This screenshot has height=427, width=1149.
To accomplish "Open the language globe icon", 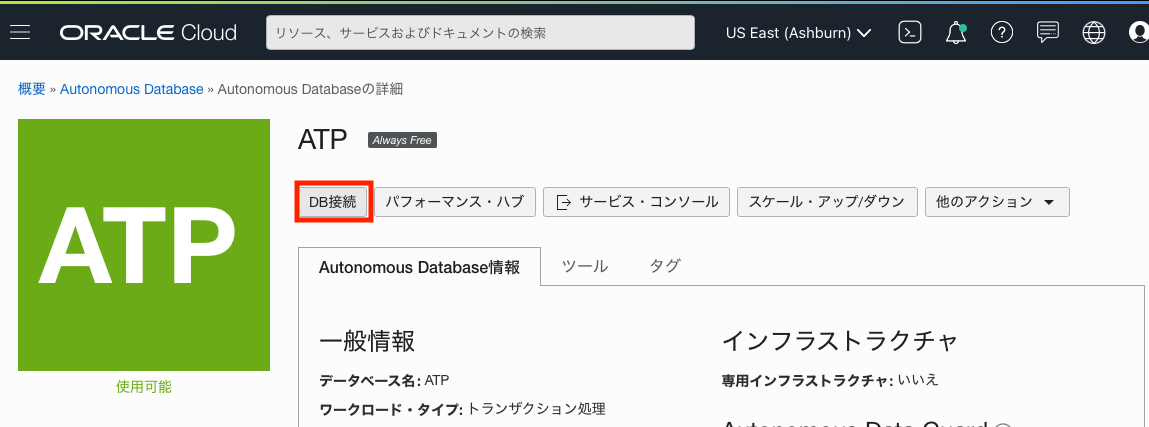I will (x=1094, y=32).
